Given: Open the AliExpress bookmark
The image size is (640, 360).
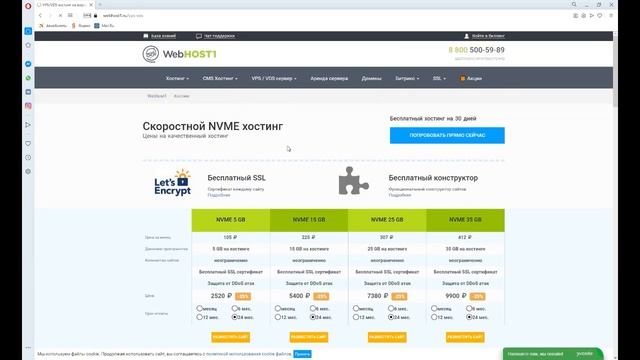Looking at the screenshot, I should [x=53, y=26].
